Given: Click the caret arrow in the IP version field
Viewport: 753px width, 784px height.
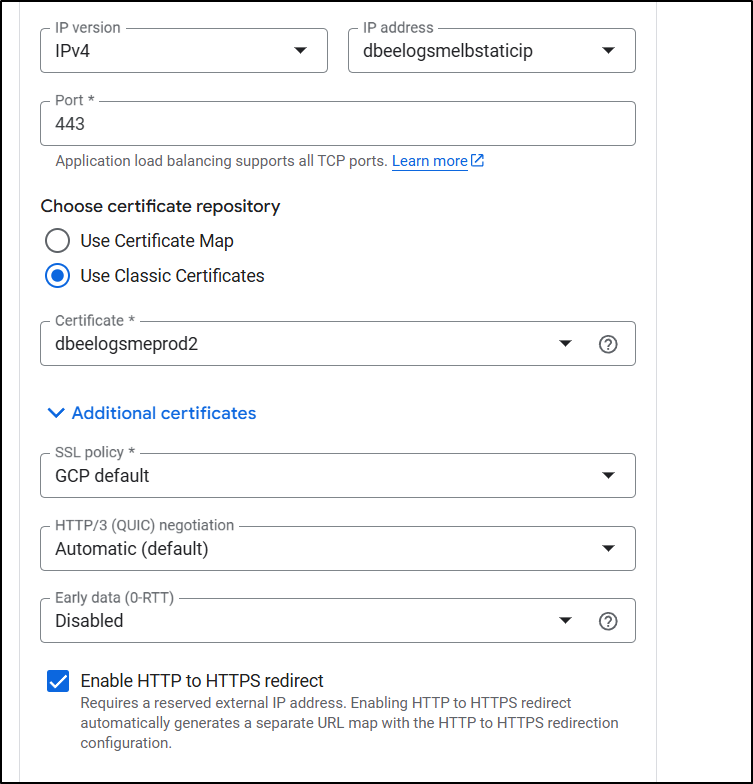Looking at the screenshot, I should pyautogui.click(x=300, y=51).
